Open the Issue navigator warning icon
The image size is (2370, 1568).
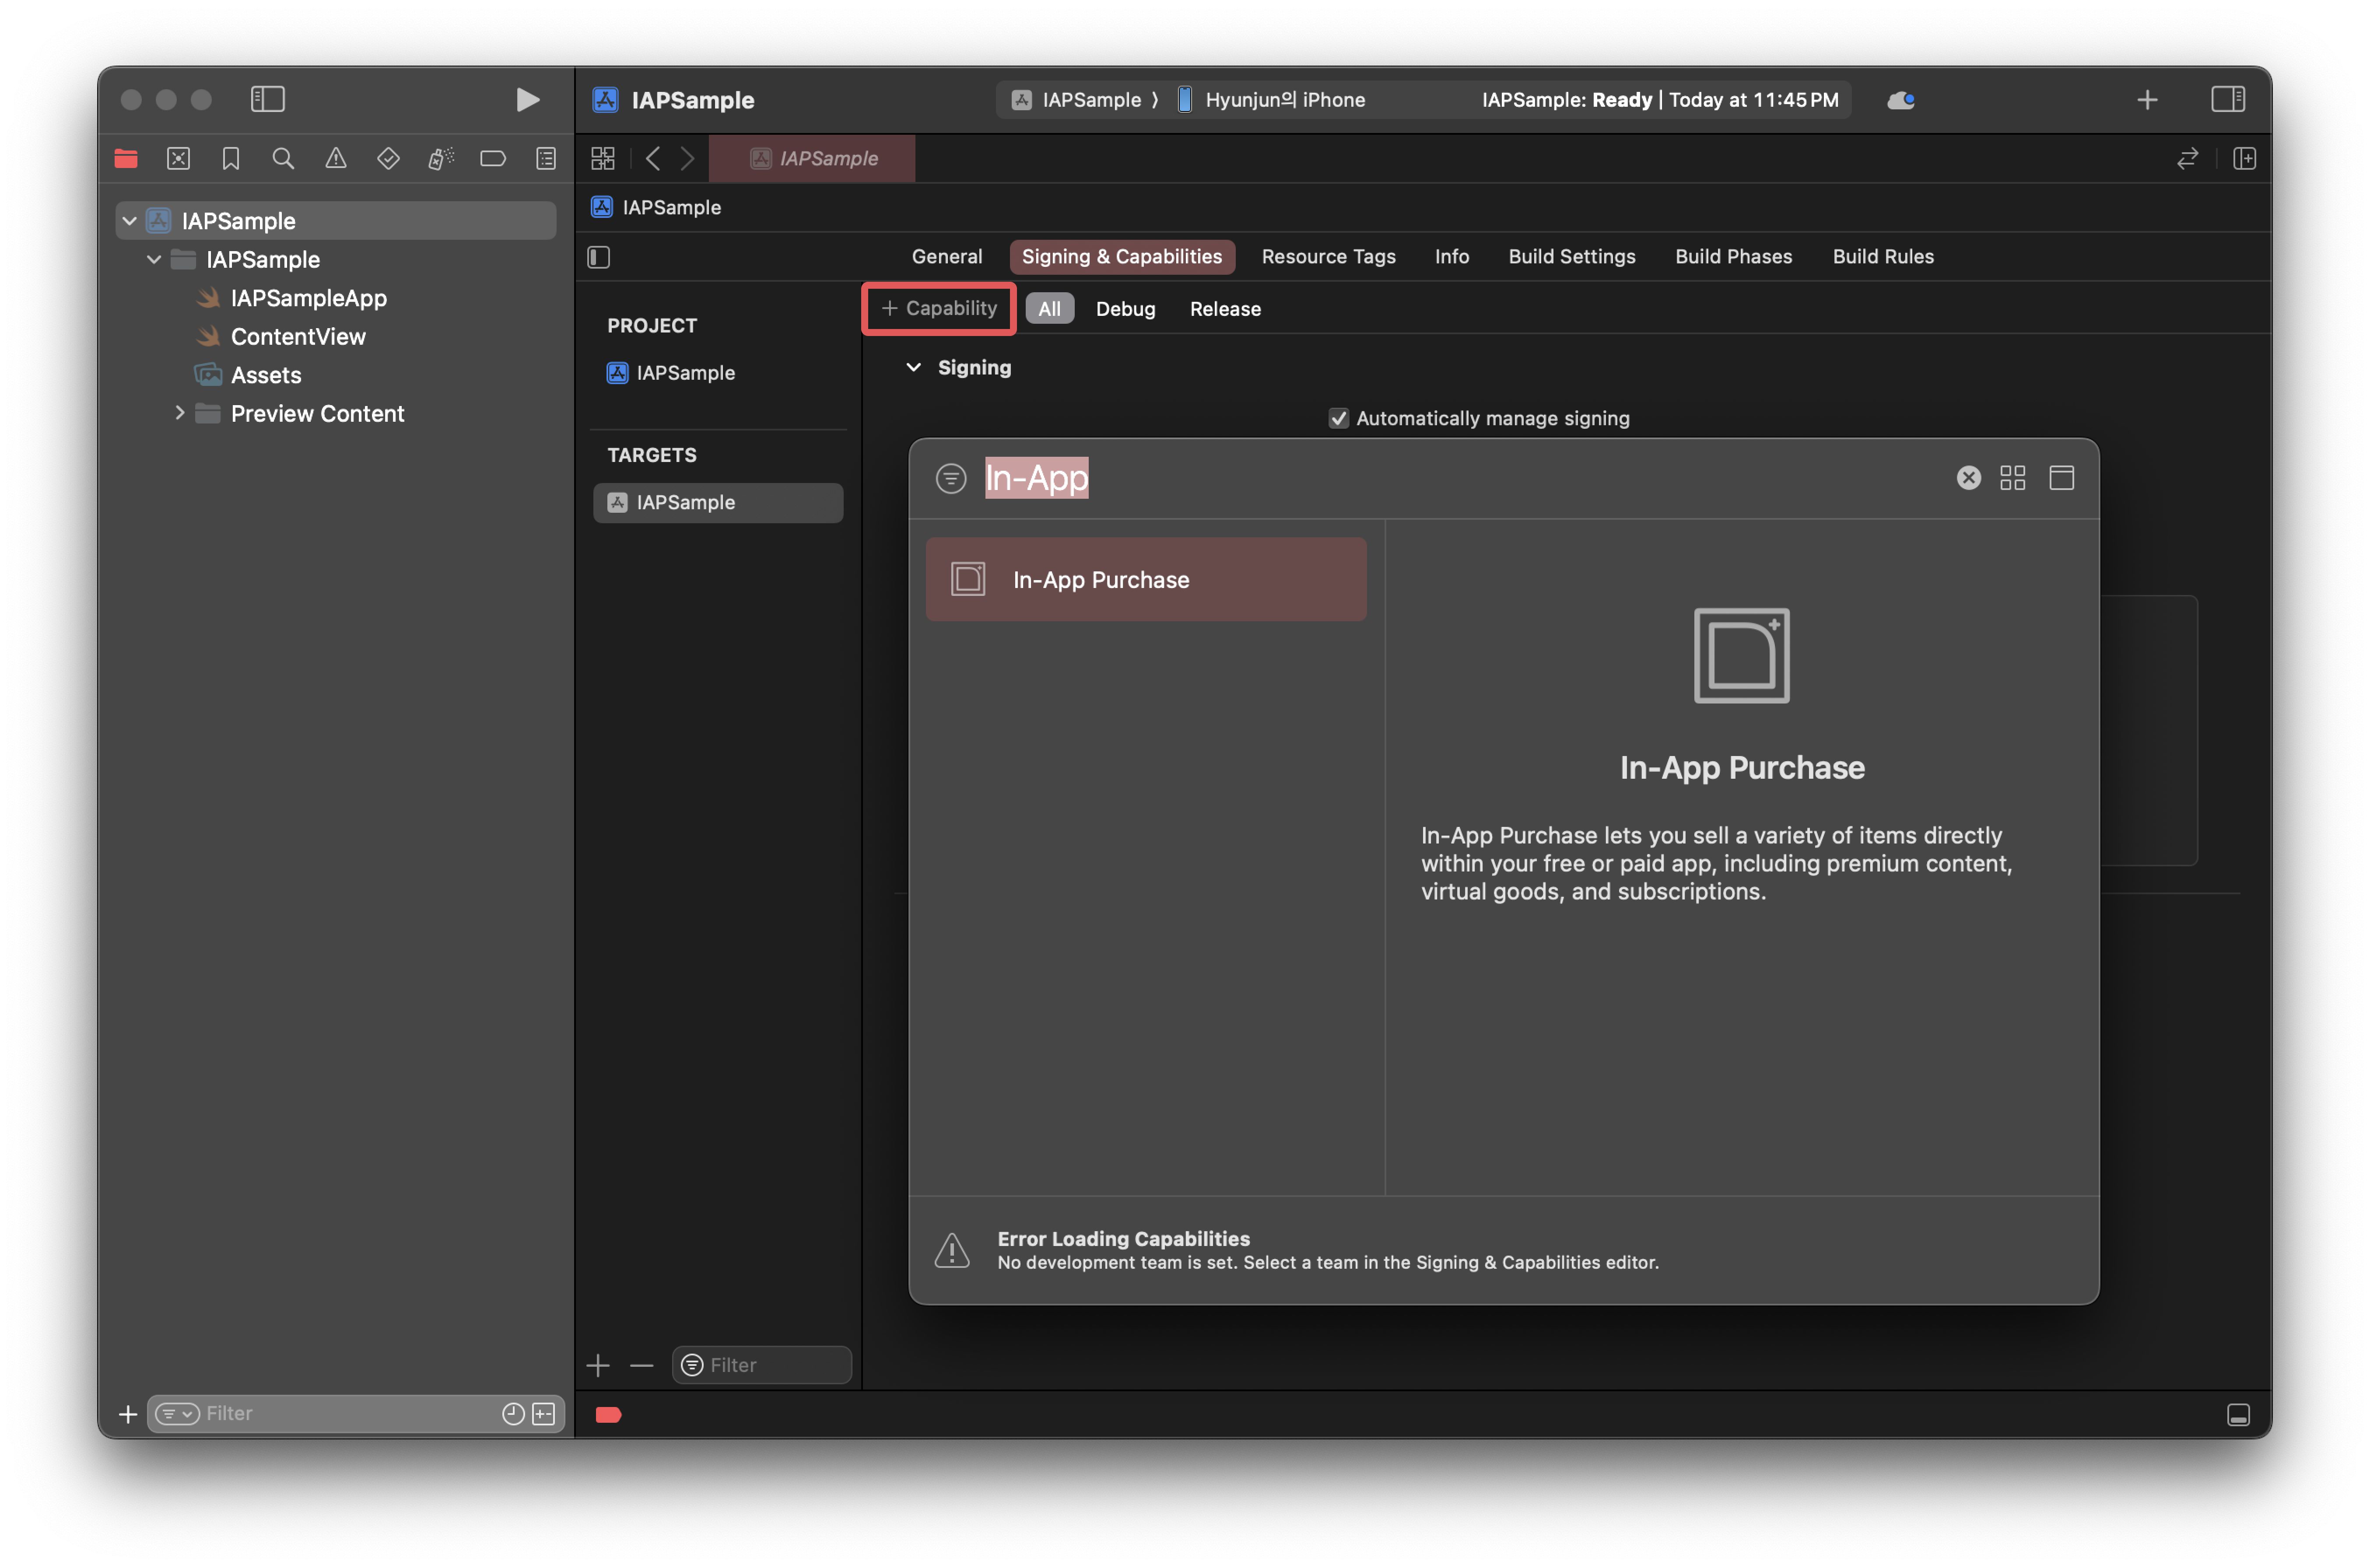point(336,158)
